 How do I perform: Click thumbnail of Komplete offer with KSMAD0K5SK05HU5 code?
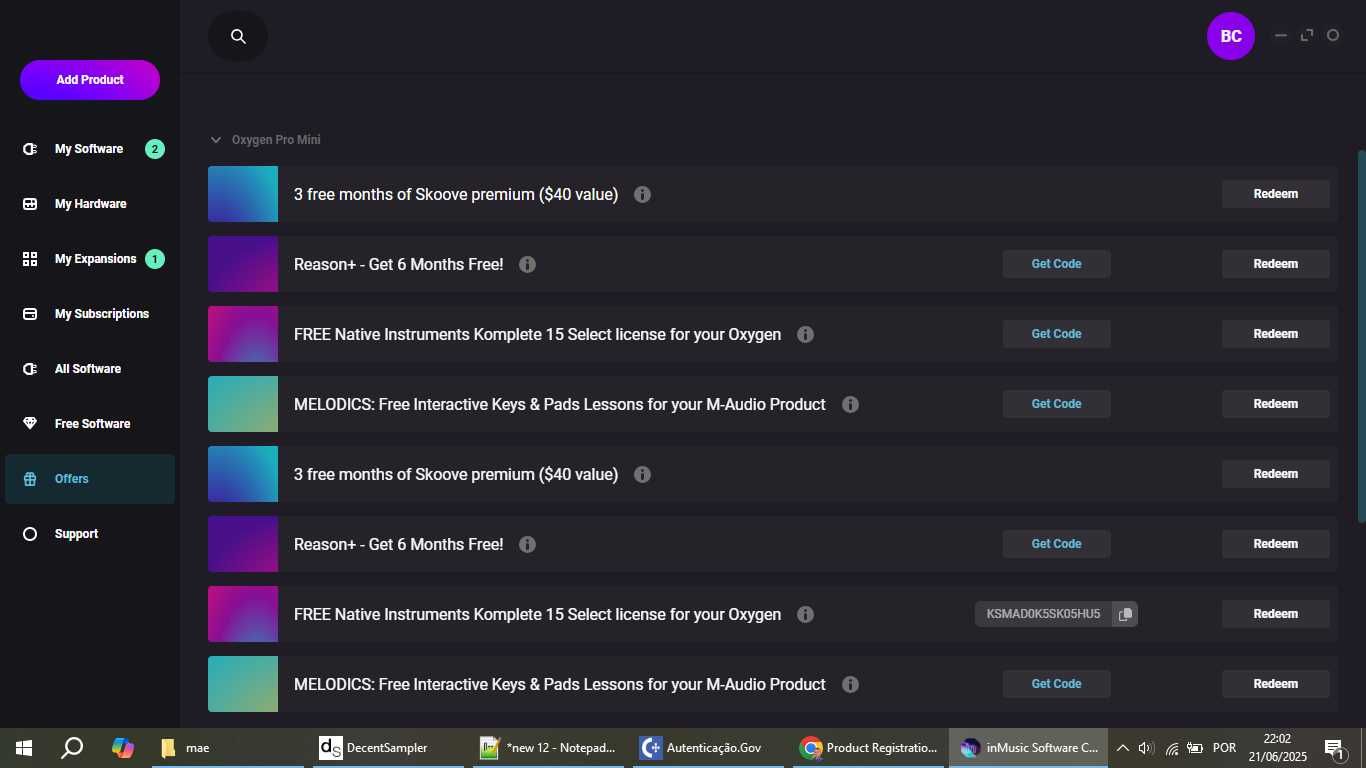(x=243, y=614)
